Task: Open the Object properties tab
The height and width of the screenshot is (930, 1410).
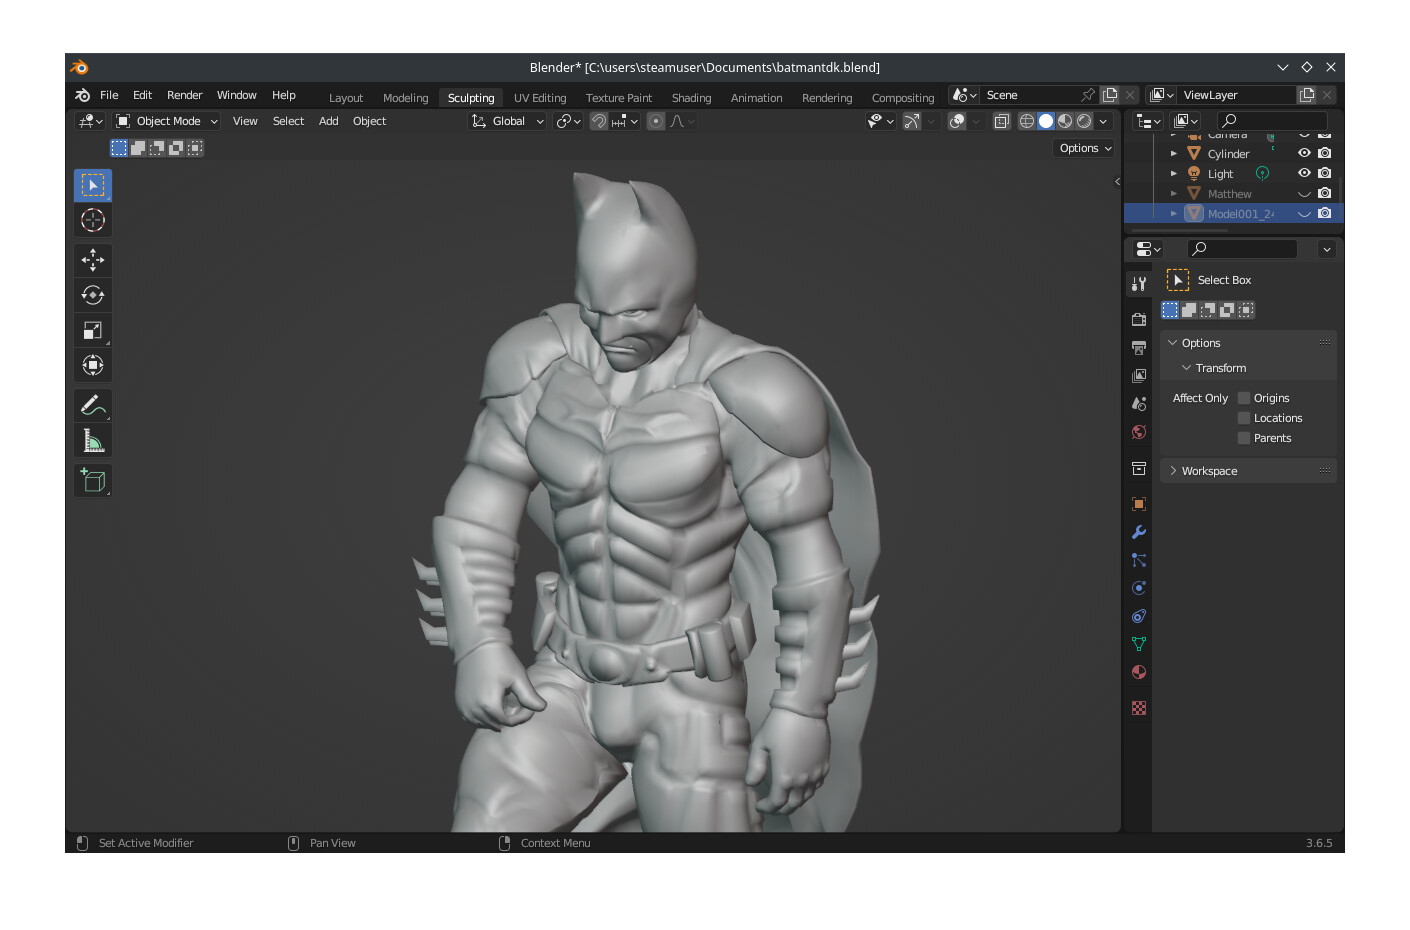Action: click(x=1139, y=504)
